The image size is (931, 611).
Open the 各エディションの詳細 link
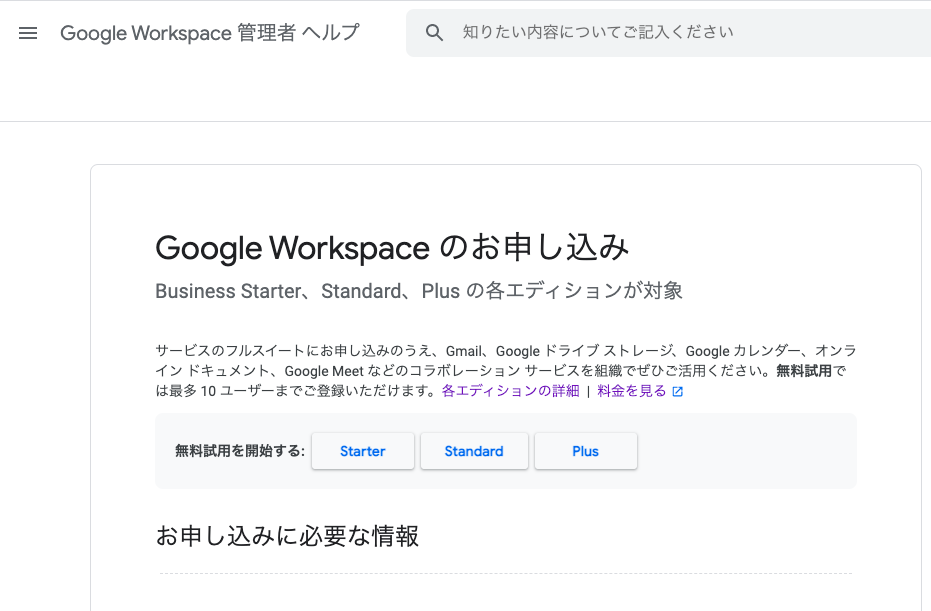510,391
